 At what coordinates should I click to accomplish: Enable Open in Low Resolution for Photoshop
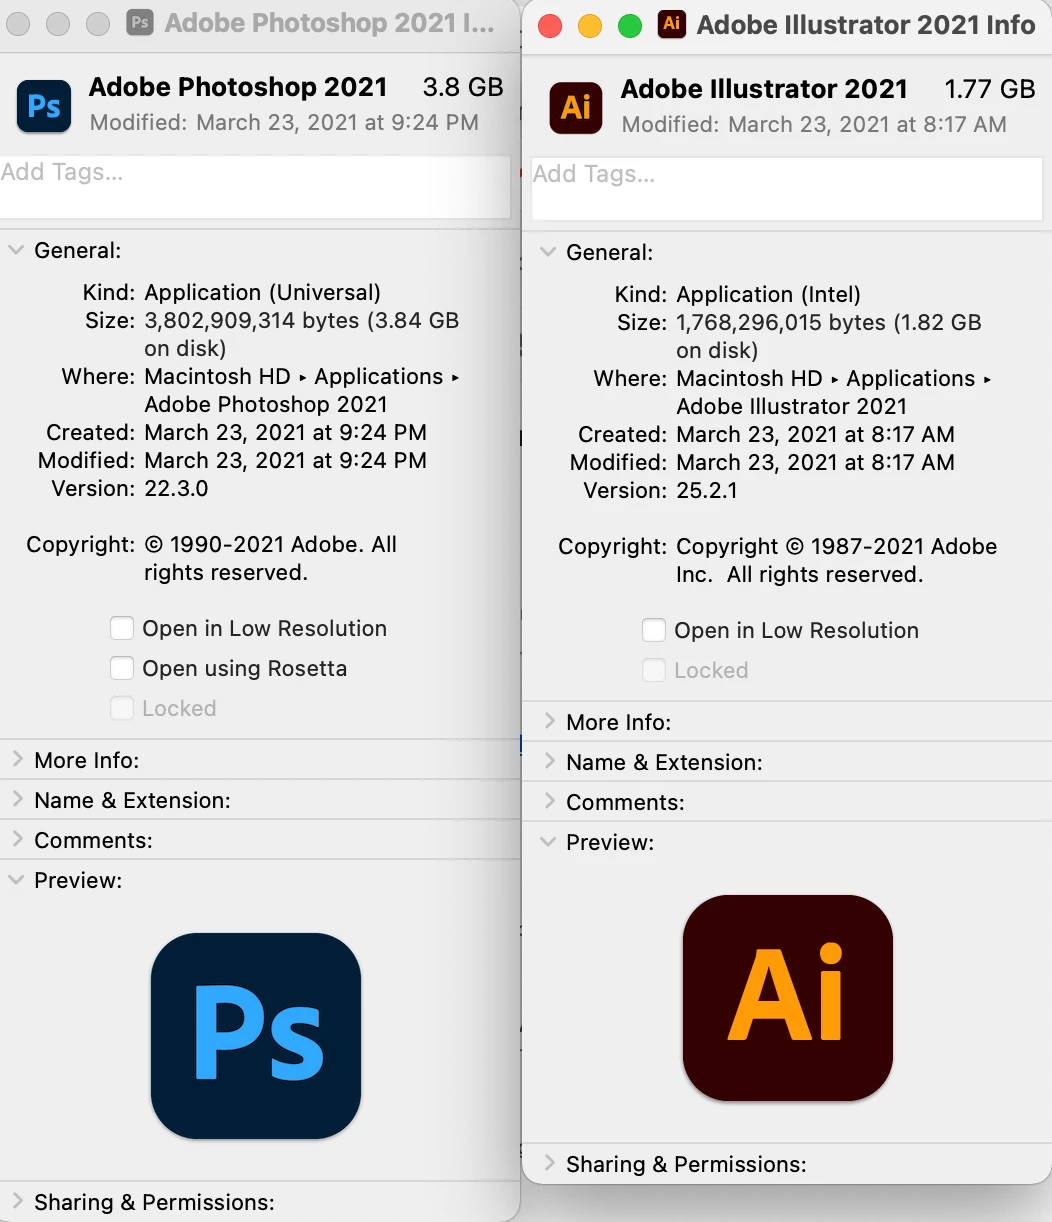click(x=122, y=628)
